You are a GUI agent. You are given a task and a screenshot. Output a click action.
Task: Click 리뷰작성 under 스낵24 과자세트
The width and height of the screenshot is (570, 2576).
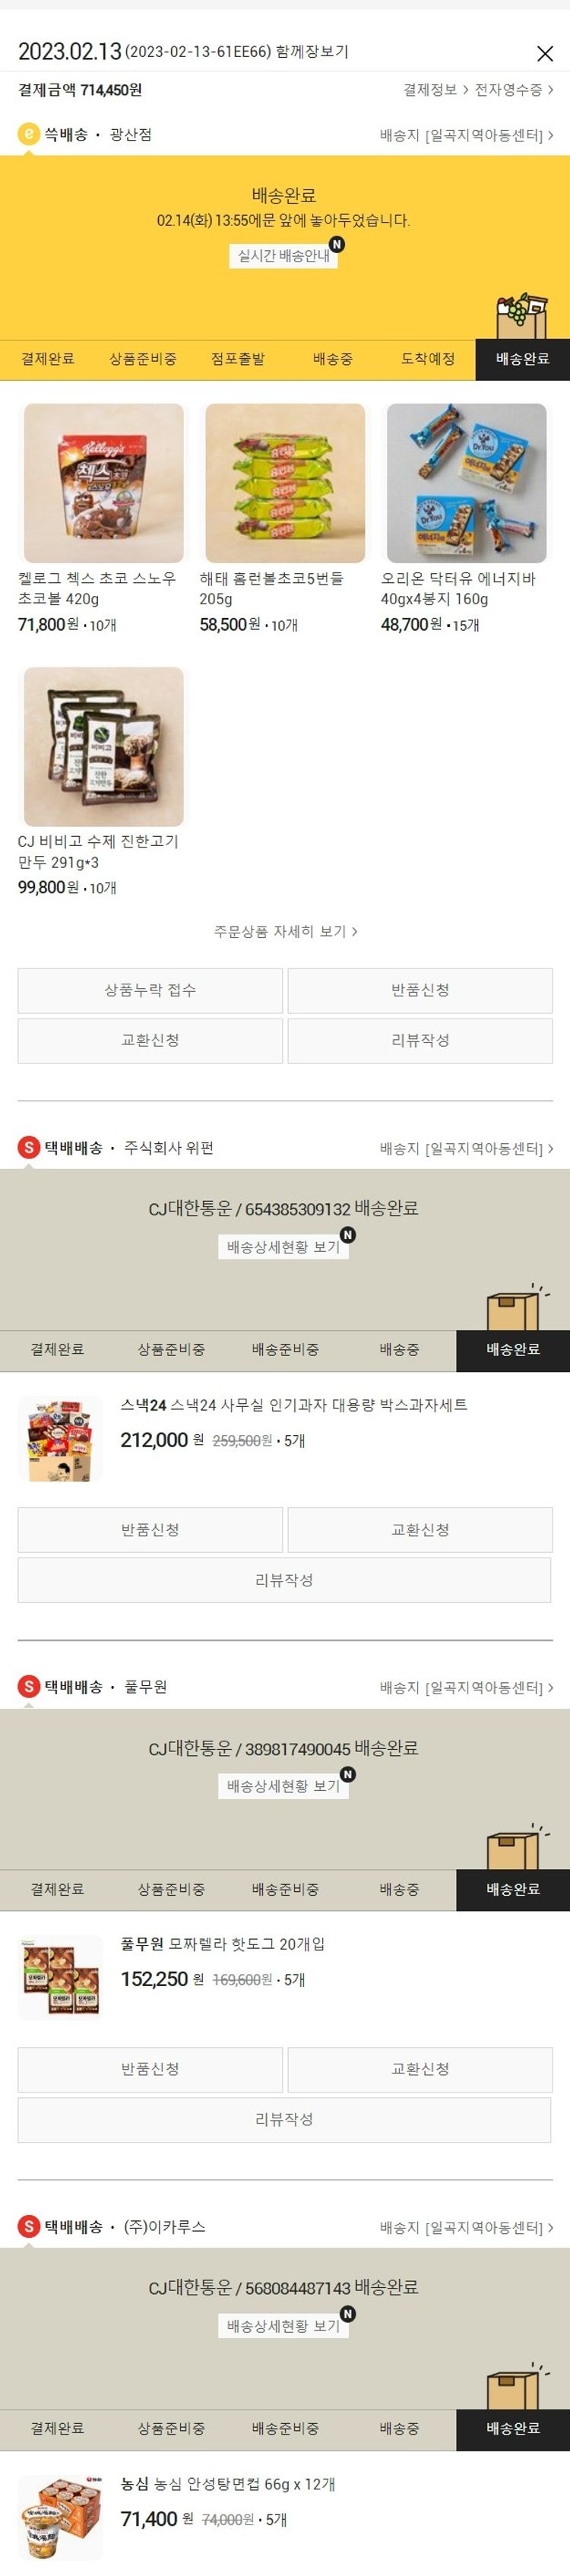click(x=284, y=1580)
